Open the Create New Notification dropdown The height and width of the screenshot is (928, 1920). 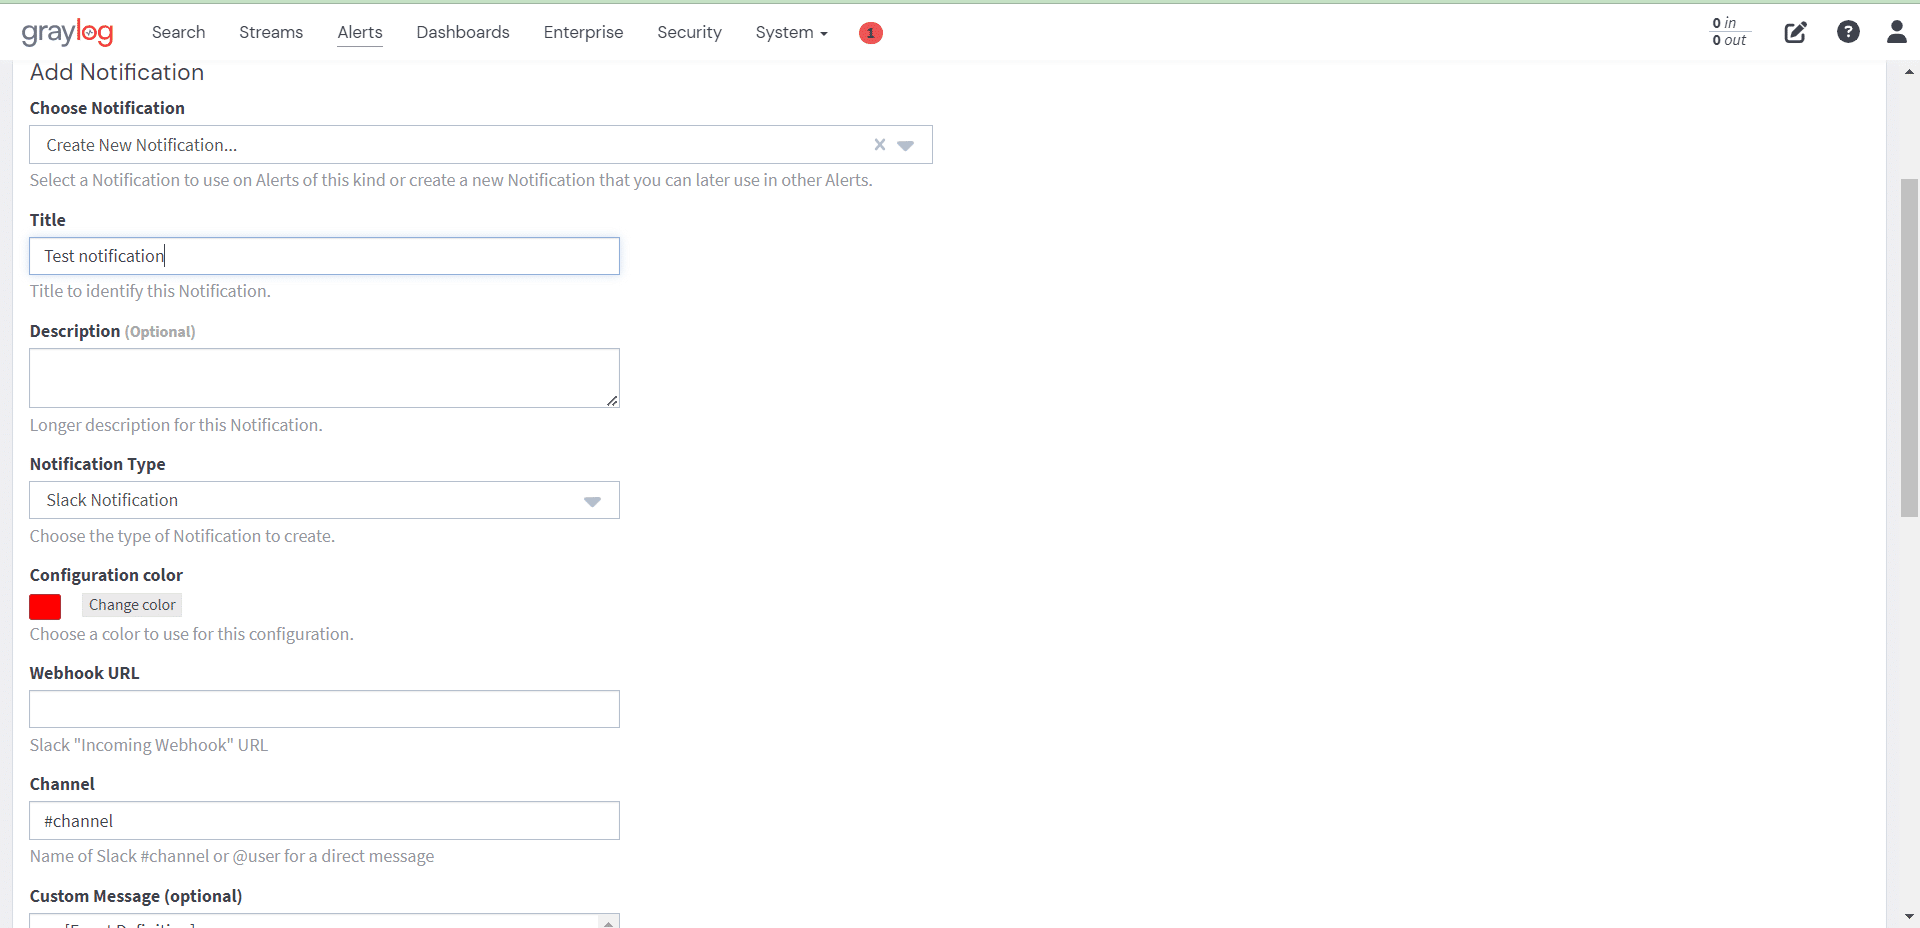click(x=906, y=145)
